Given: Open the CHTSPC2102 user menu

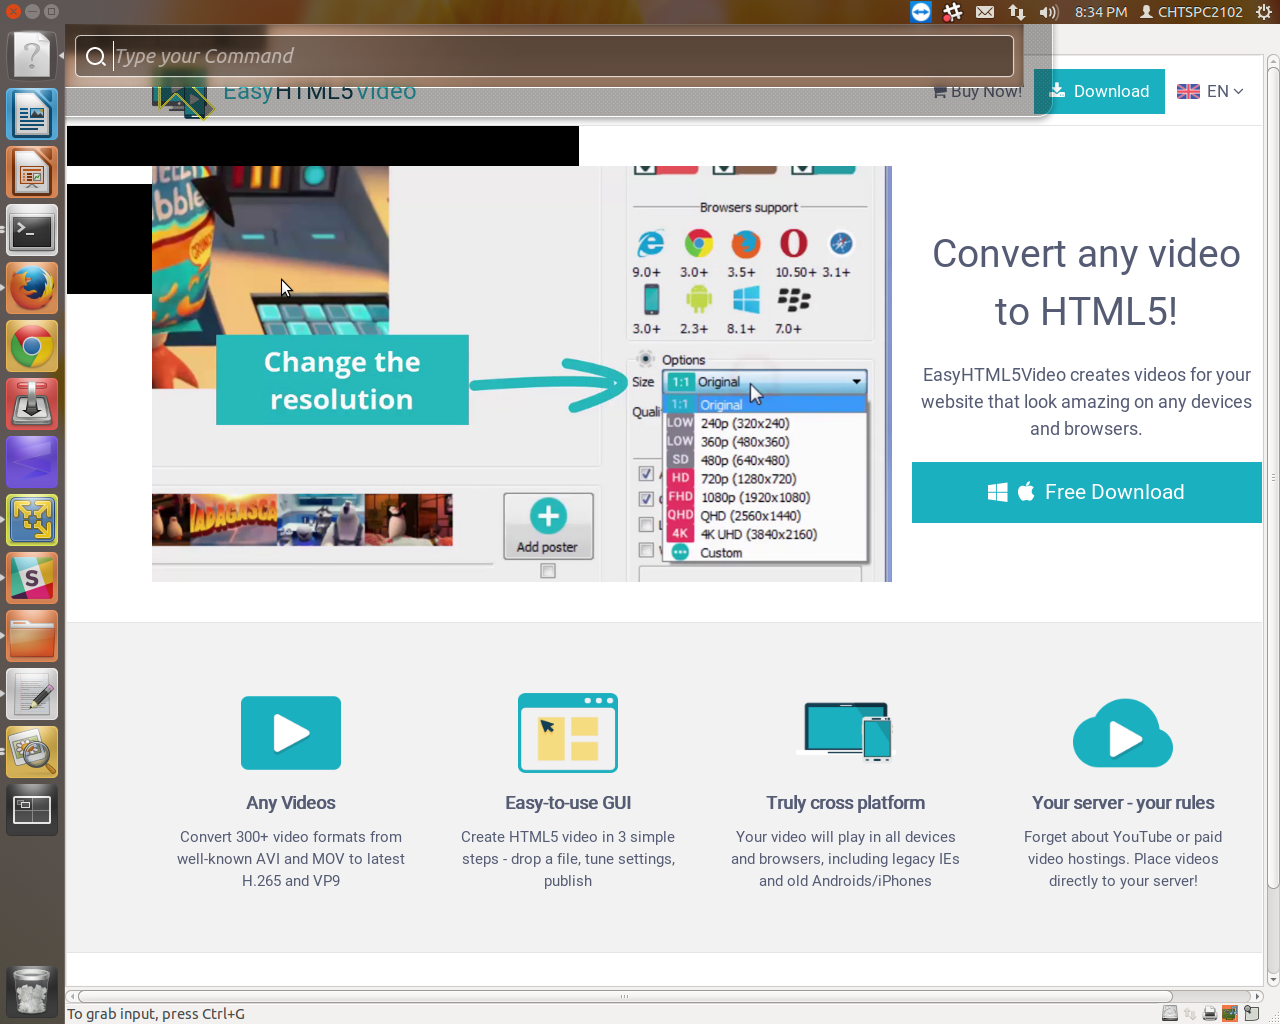Looking at the screenshot, I should click(x=1191, y=12).
